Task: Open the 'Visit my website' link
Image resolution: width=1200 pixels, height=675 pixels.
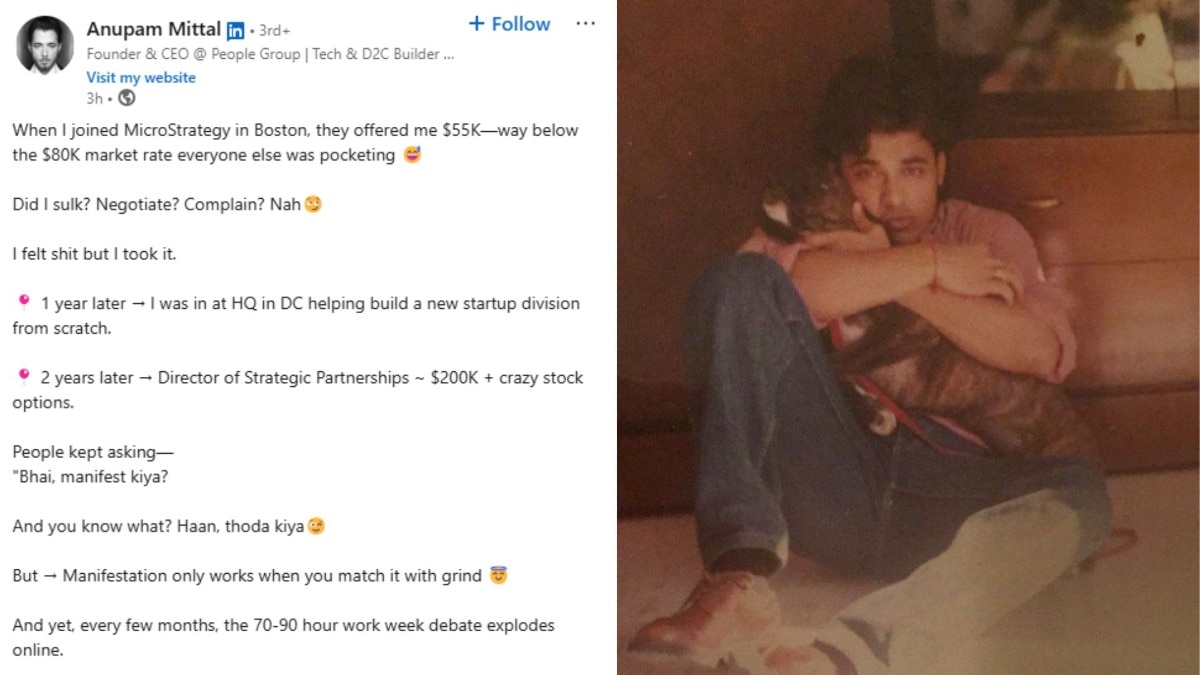Action: 141,77
